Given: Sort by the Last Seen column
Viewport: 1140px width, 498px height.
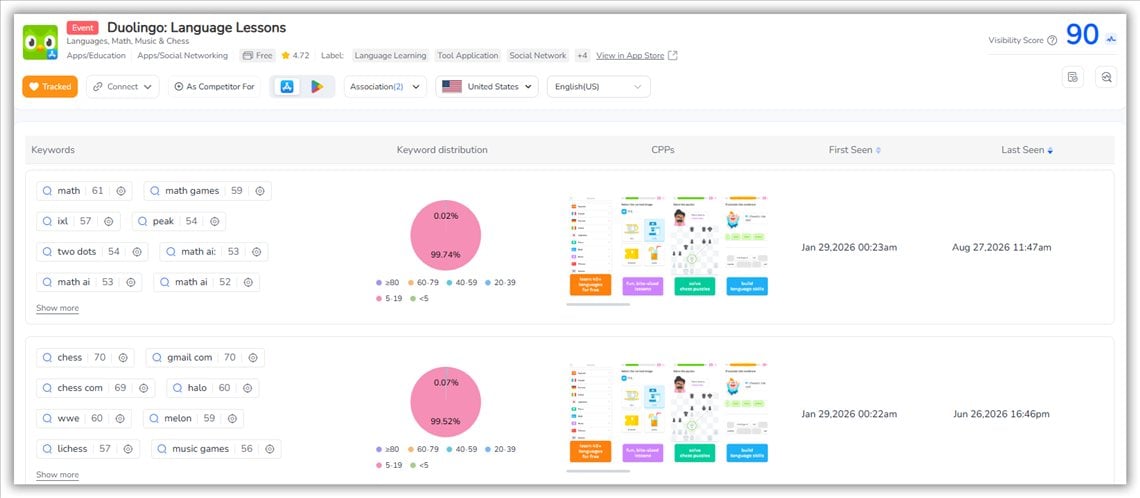Looking at the screenshot, I should coord(1027,150).
